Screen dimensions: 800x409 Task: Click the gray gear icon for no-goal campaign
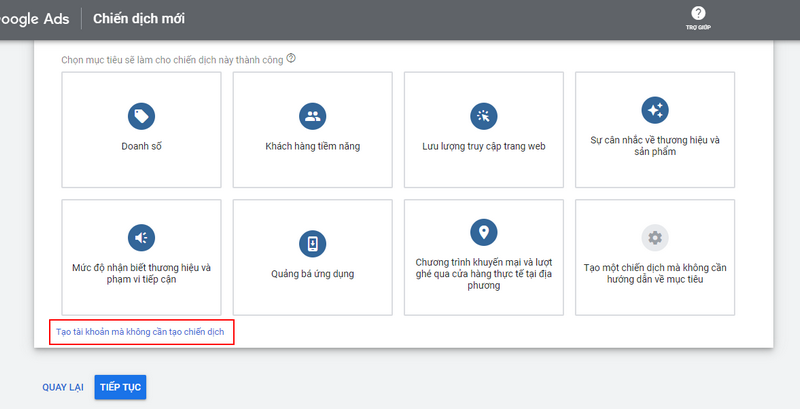pyautogui.click(x=655, y=237)
